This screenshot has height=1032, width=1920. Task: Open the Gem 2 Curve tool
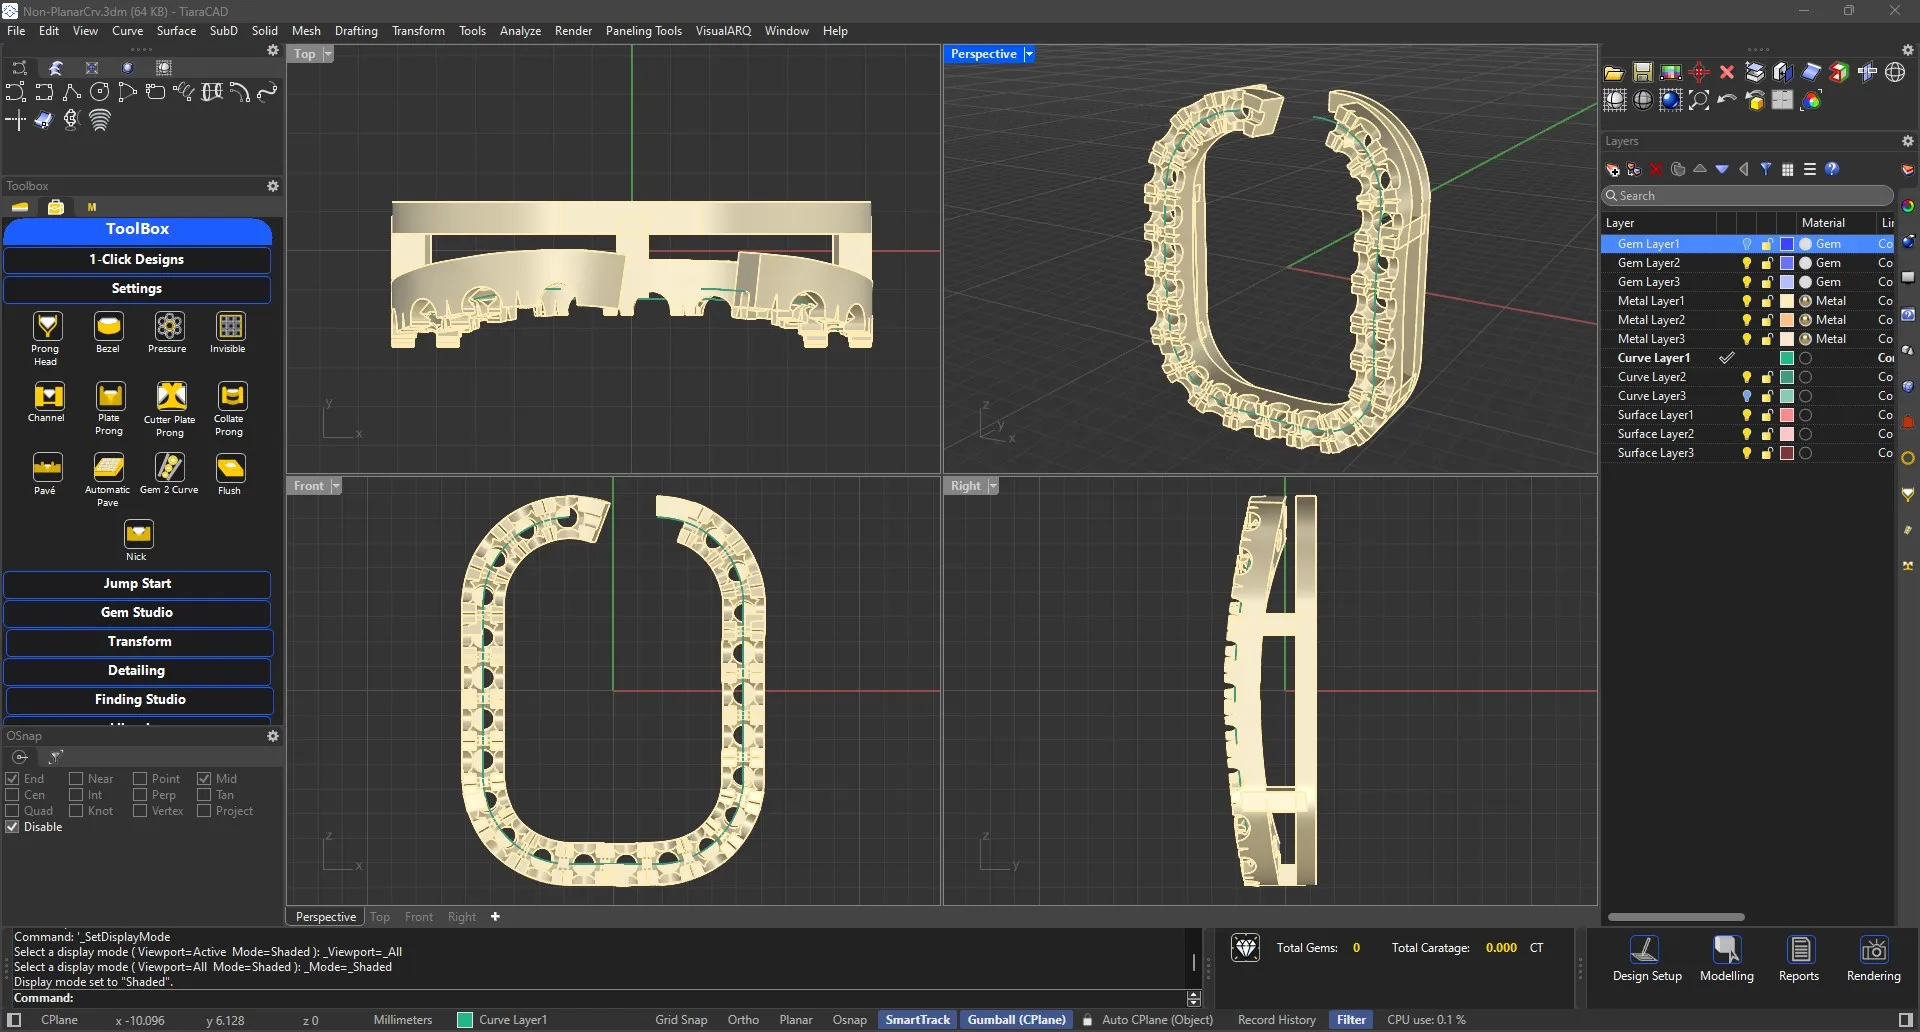169,468
